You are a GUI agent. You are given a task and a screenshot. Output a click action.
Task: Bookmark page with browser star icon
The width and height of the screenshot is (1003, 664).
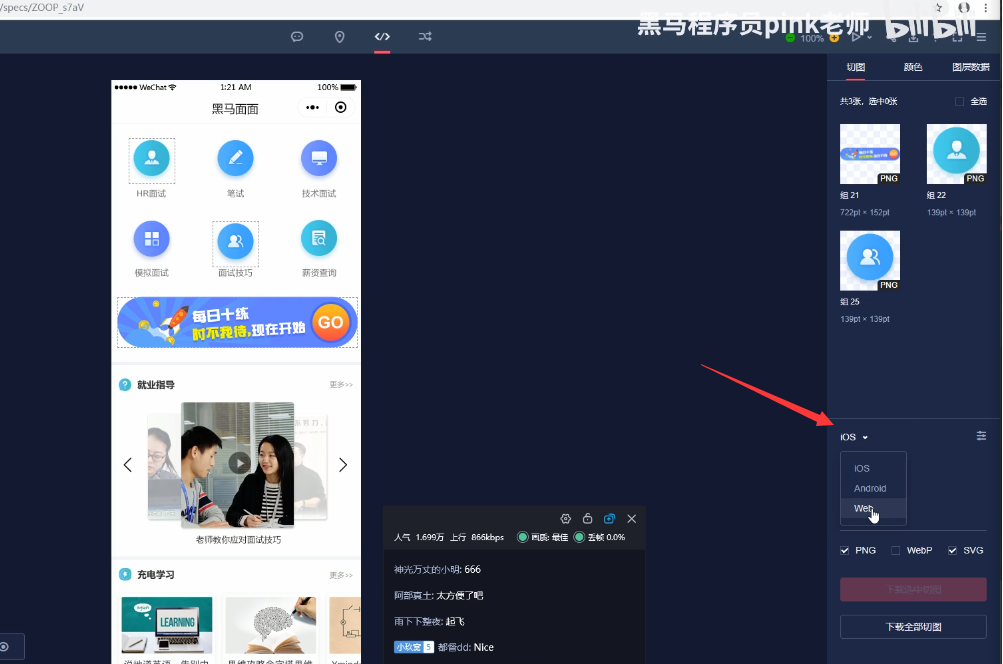(939, 8)
